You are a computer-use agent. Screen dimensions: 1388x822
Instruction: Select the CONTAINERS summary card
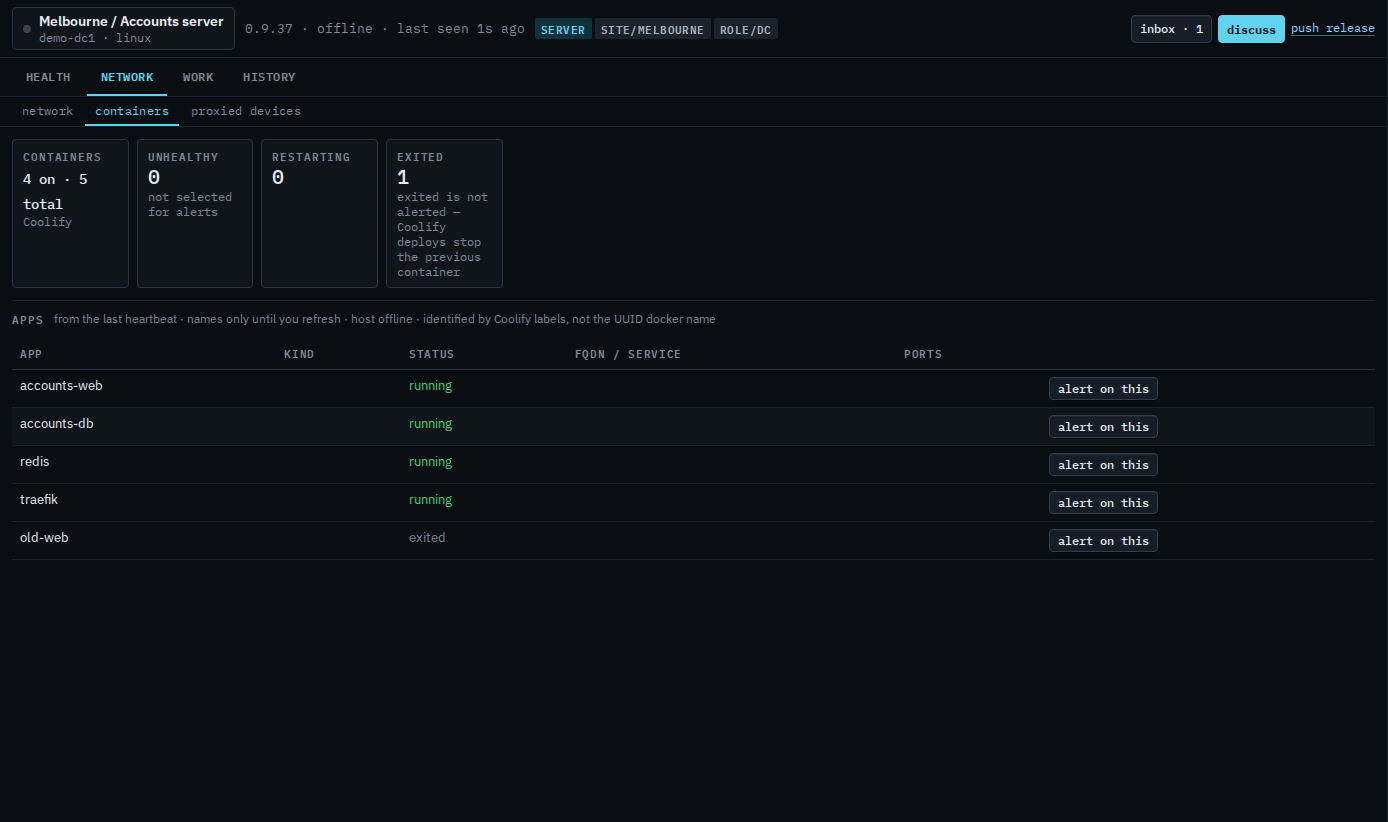coord(70,213)
